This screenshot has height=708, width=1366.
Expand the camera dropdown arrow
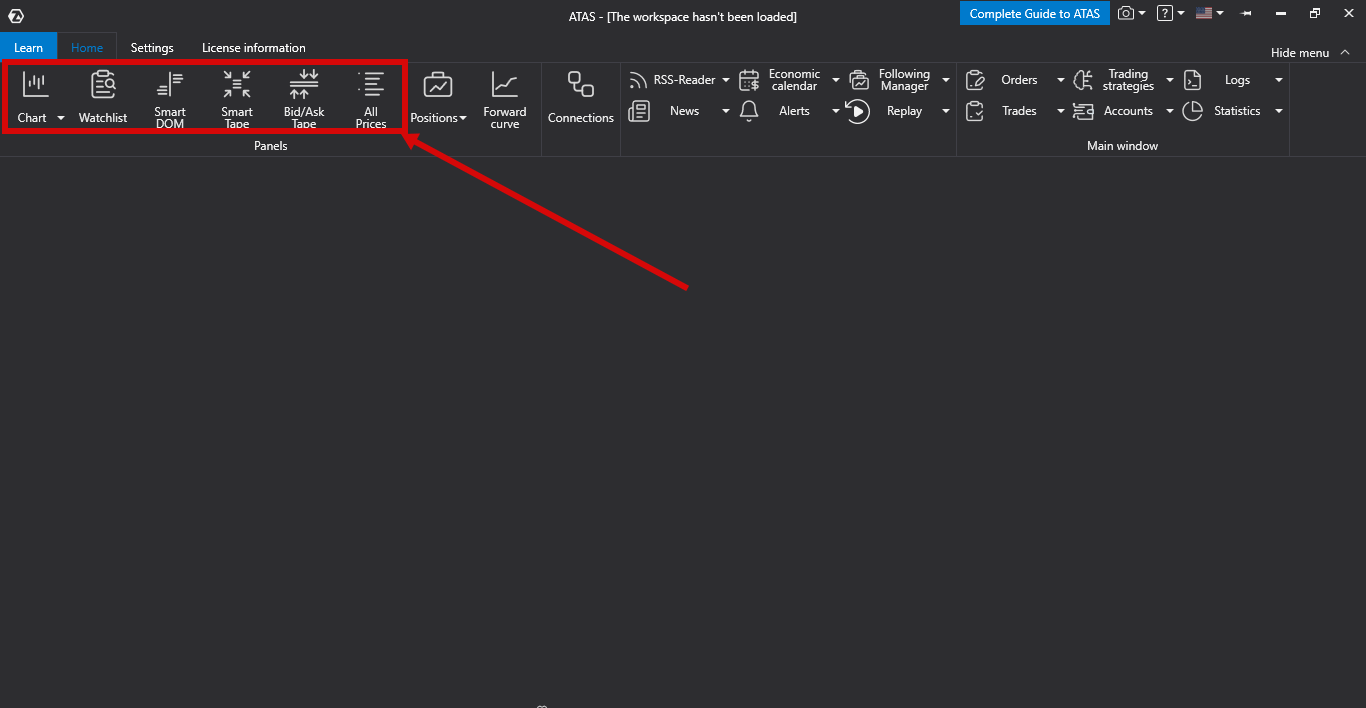pyautogui.click(x=1142, y=14)
